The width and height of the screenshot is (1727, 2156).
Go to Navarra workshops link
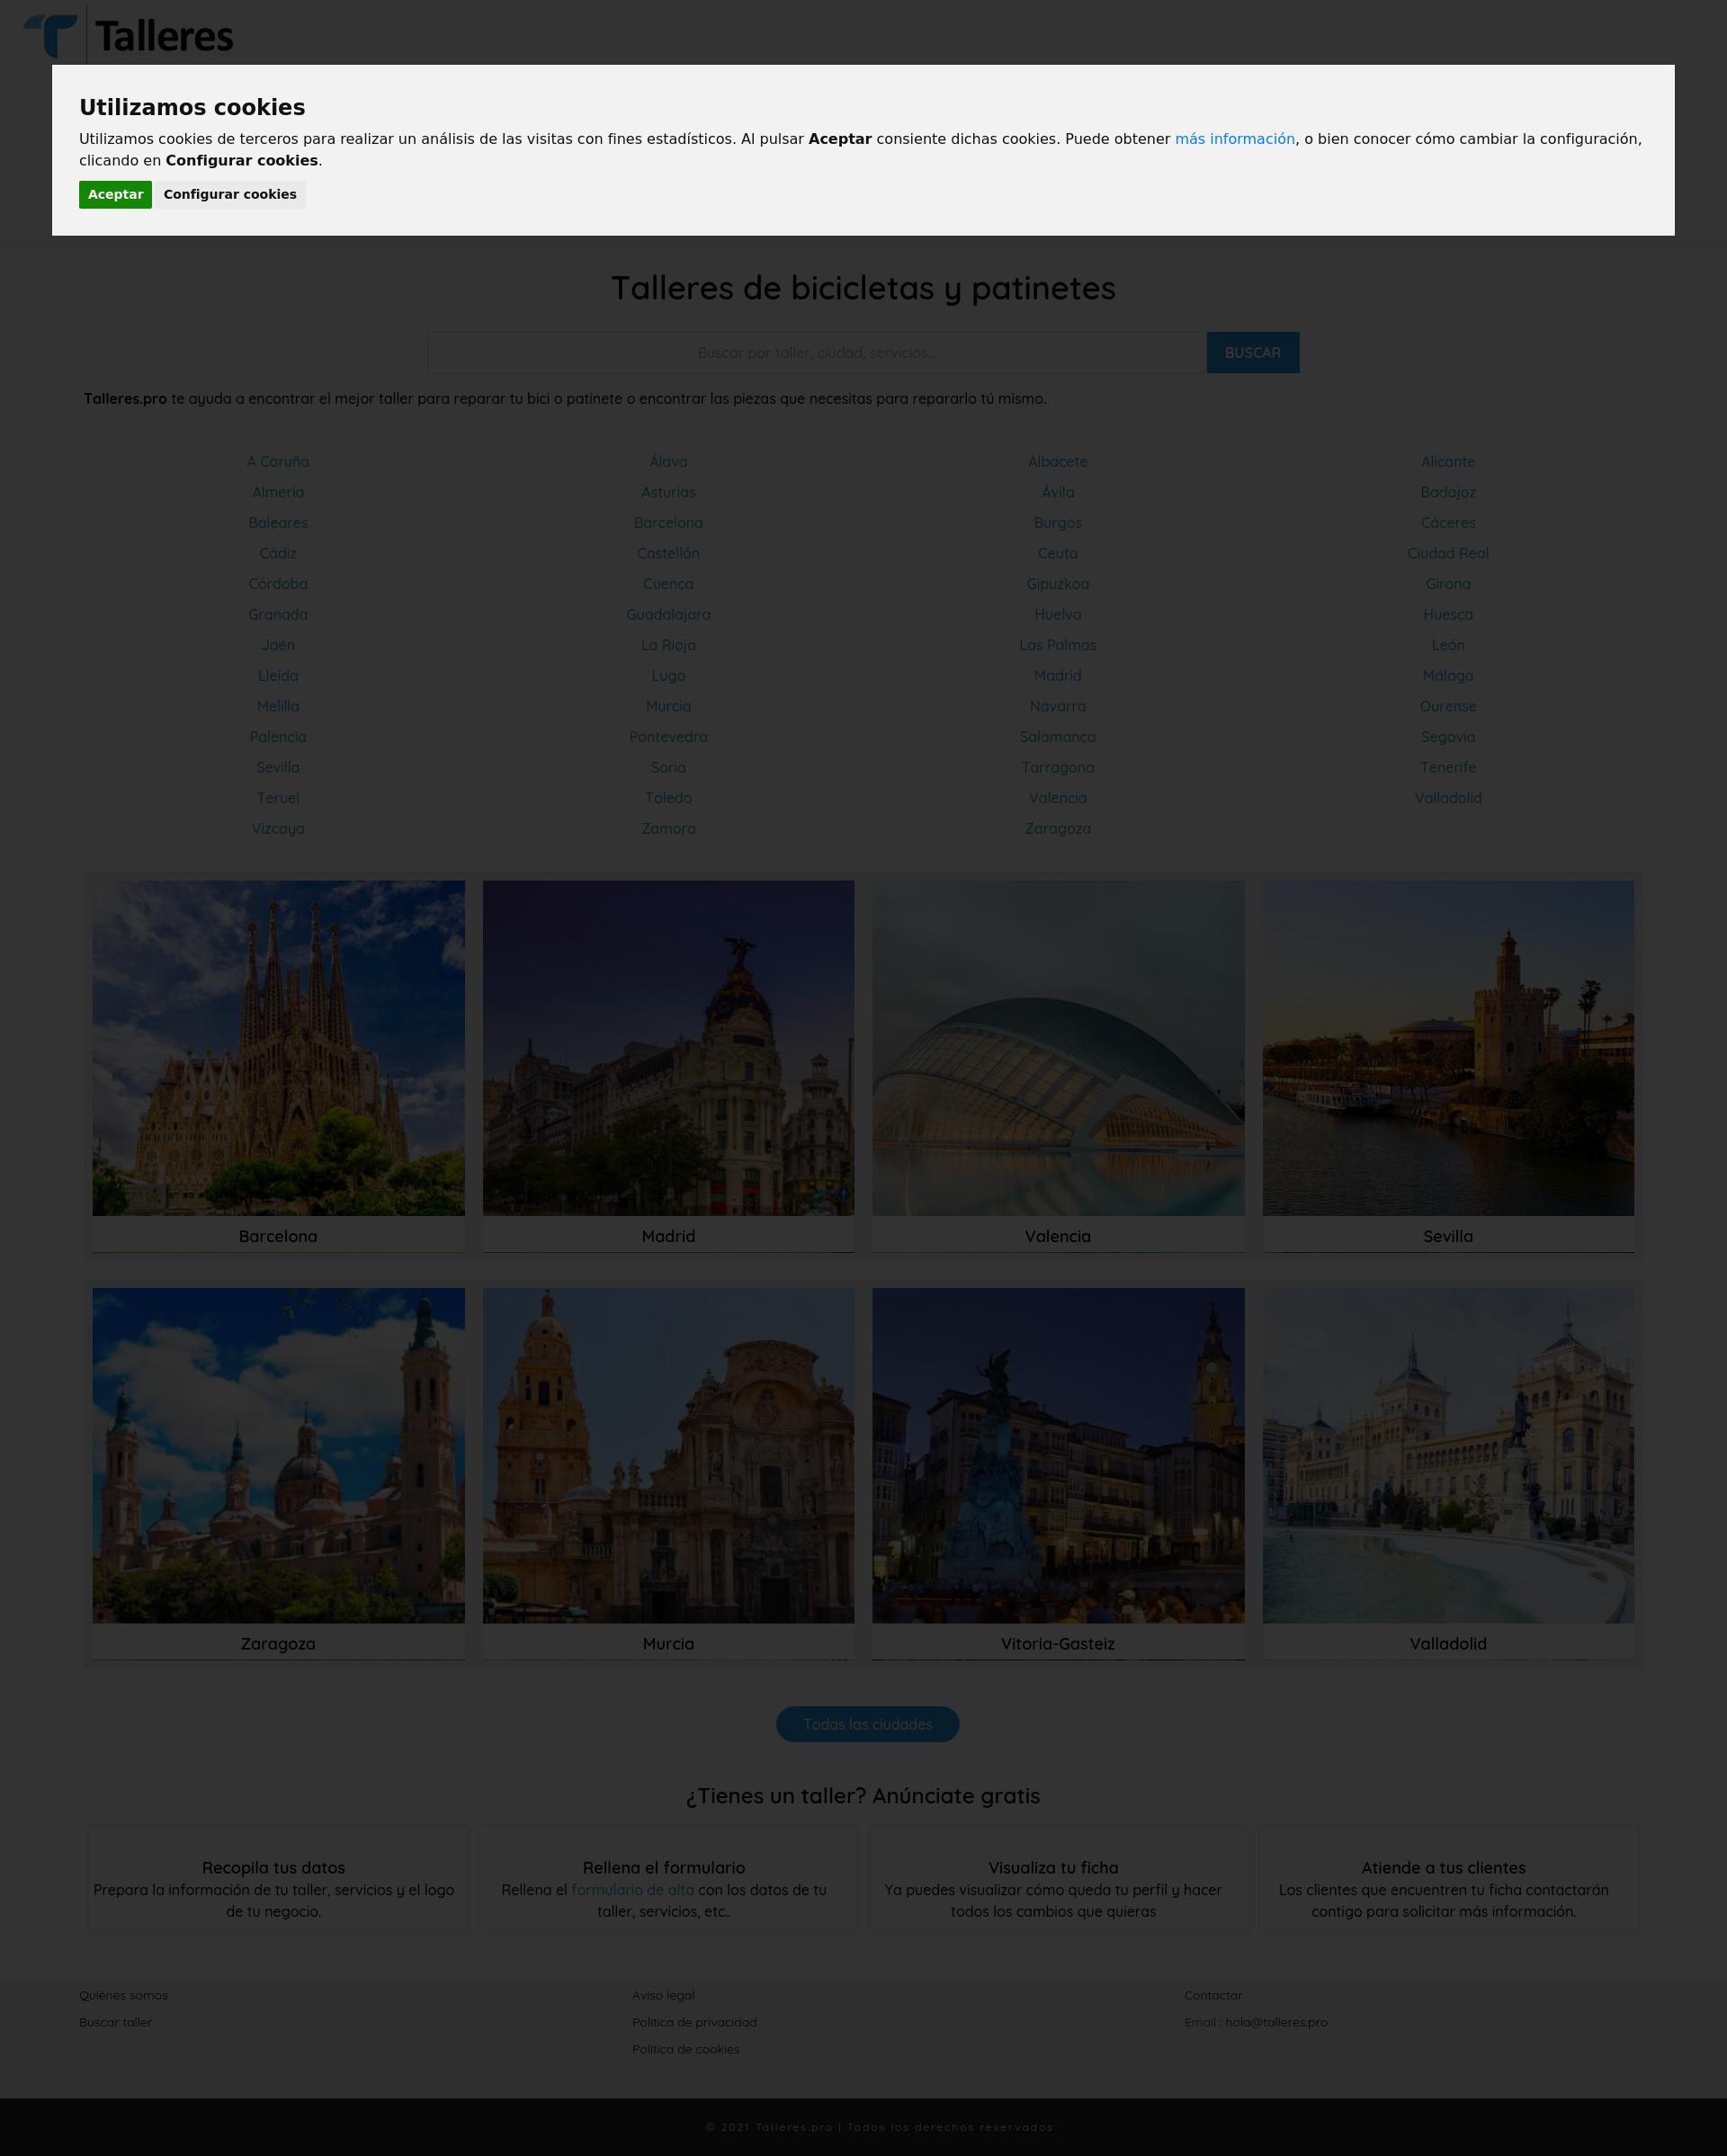click(1057, 707)
